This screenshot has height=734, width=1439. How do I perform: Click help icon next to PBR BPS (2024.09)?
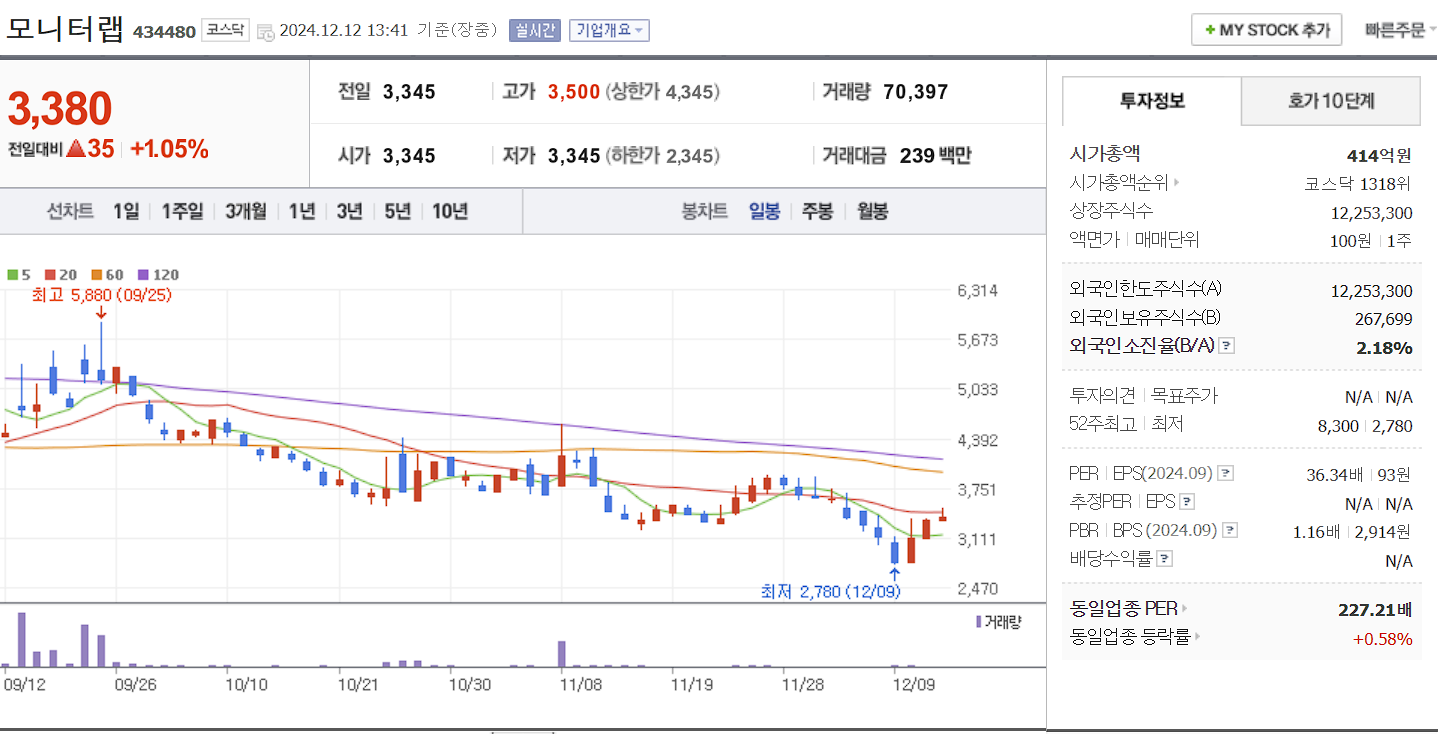click(x=1230, y=531)
